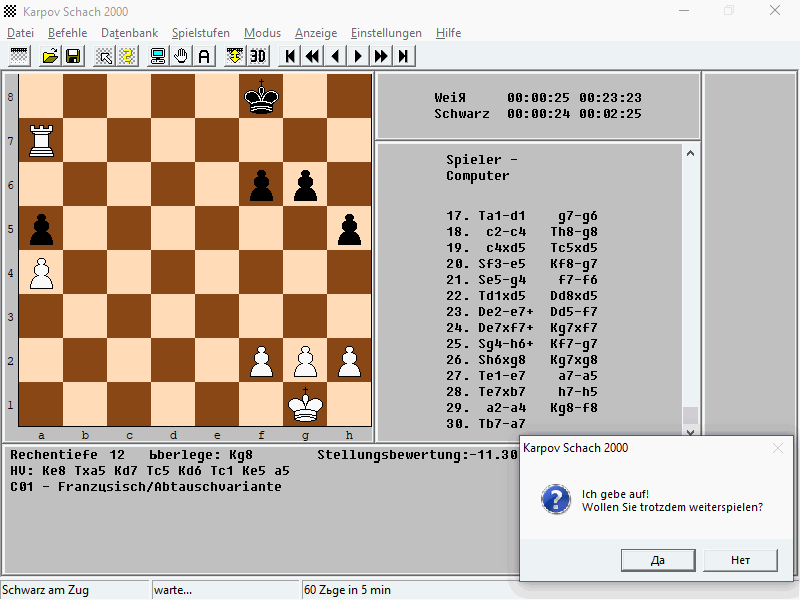
Task: Select the computer monitor toolbar icon
Action: click(x=158, y=56)
